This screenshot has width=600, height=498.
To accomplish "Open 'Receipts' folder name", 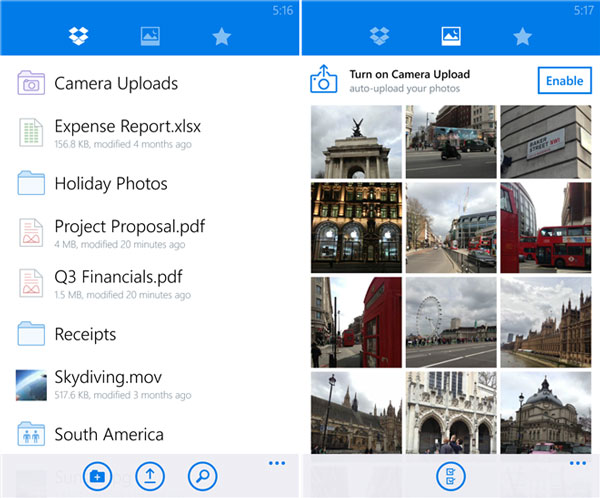I will [x=85, y=334].
